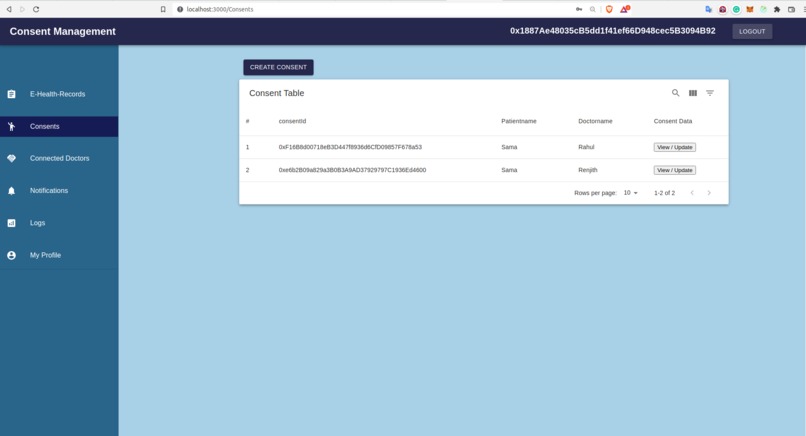Click the zoom magnifier icon in address bar
The height and width of the screenshot is (436, 806).
[x=593, y=9]
